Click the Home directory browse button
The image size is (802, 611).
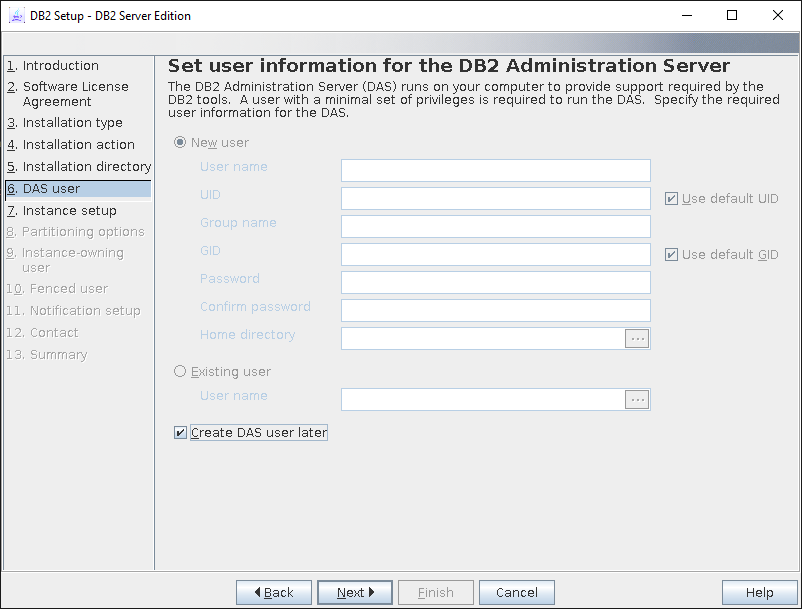637,339
